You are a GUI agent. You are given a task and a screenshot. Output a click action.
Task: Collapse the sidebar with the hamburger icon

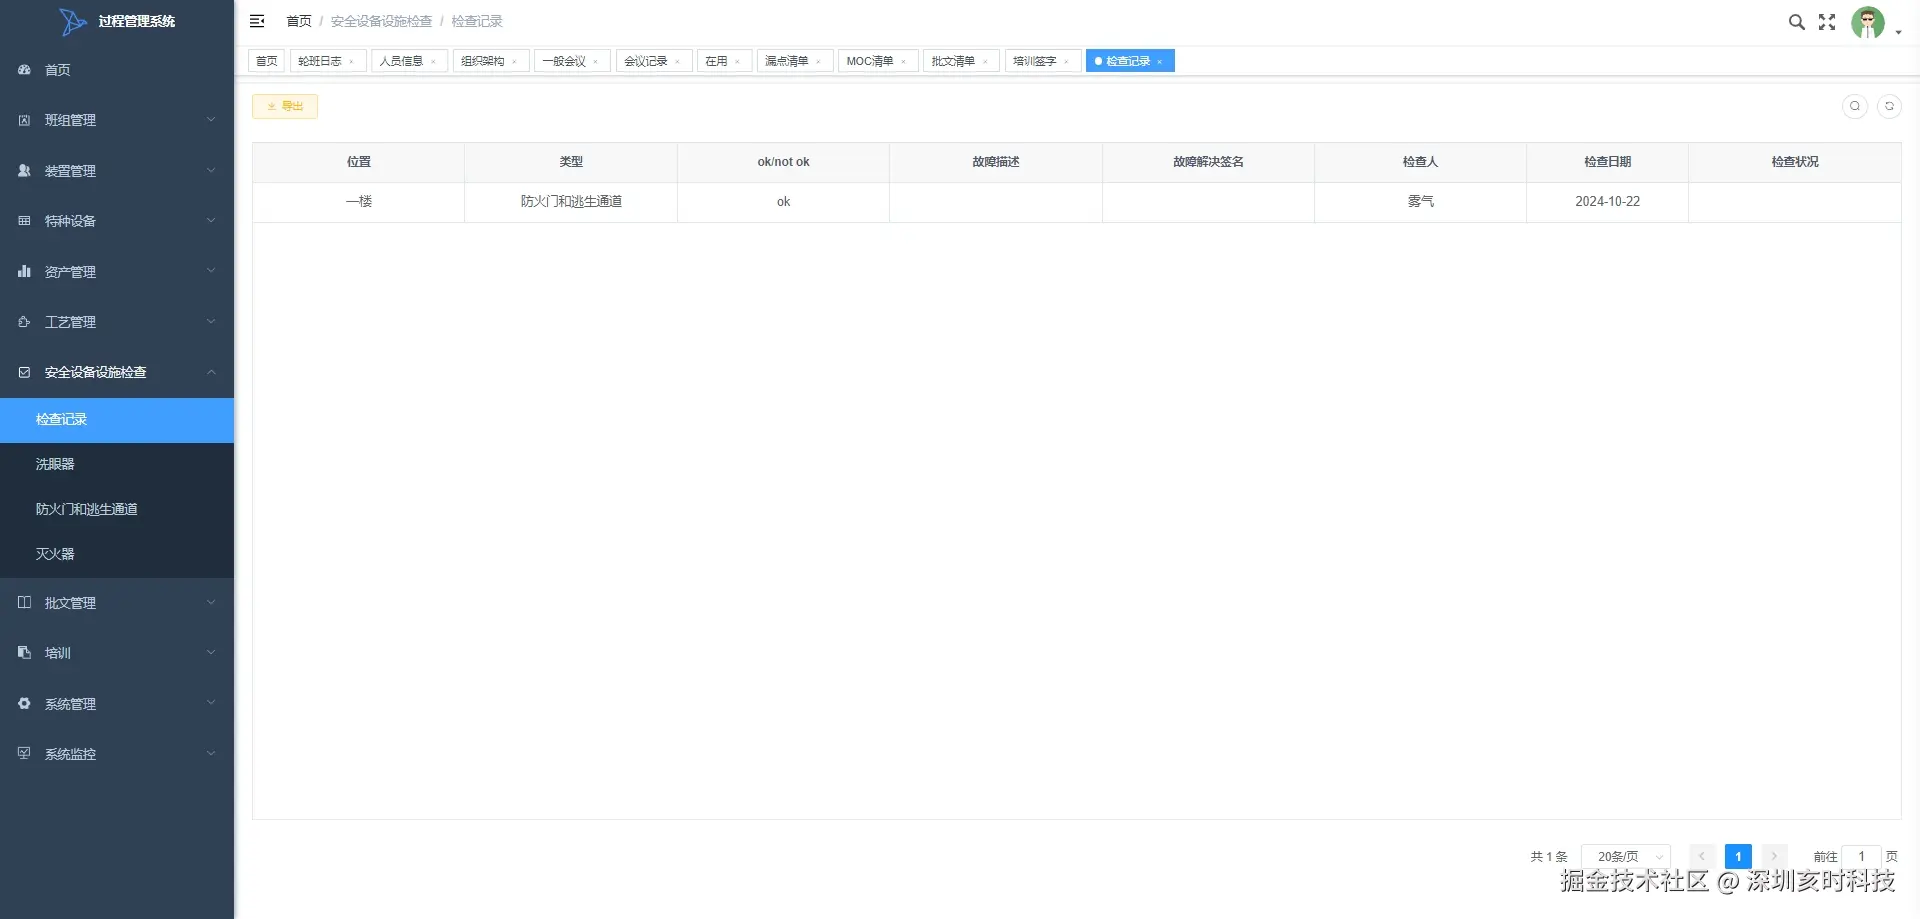point(257,21)
